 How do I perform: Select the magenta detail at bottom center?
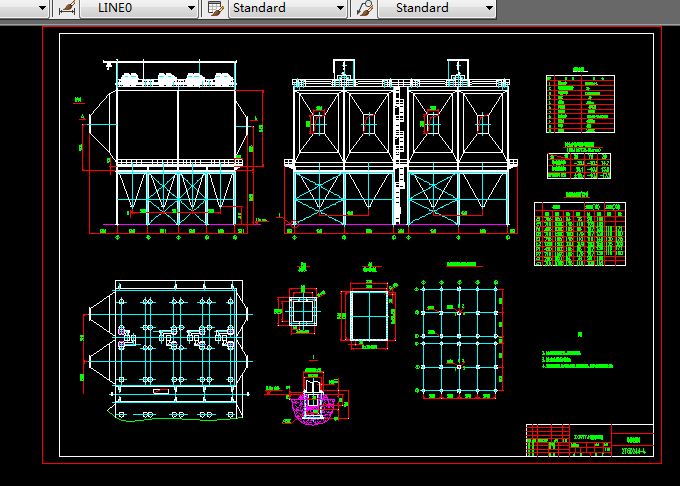(x=312, y=400)
